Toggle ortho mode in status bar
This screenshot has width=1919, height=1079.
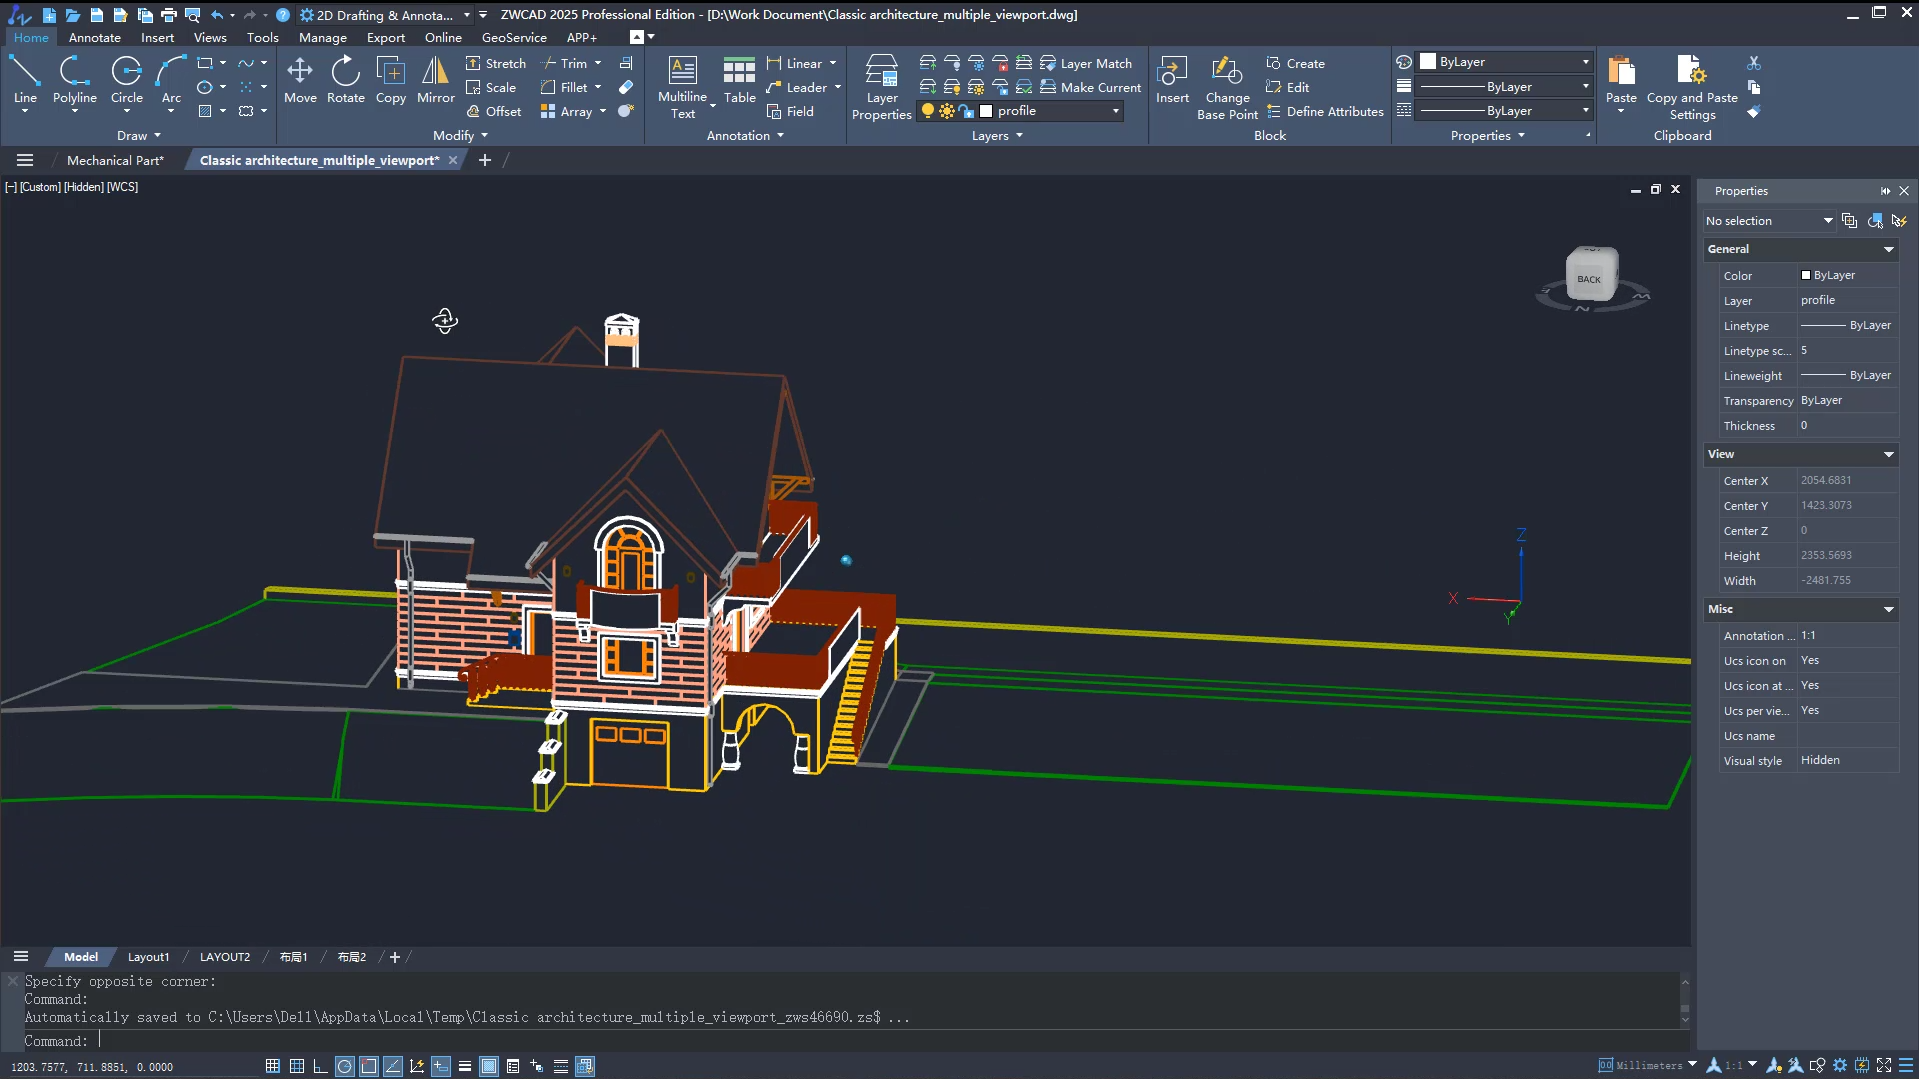click(x=320, y=1066)
